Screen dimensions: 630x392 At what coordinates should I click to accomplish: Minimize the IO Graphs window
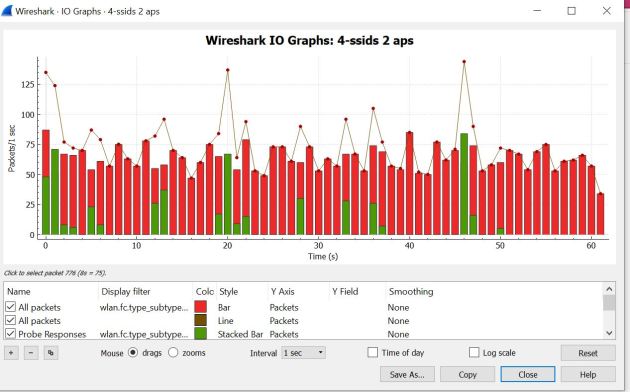click(537, 11)
